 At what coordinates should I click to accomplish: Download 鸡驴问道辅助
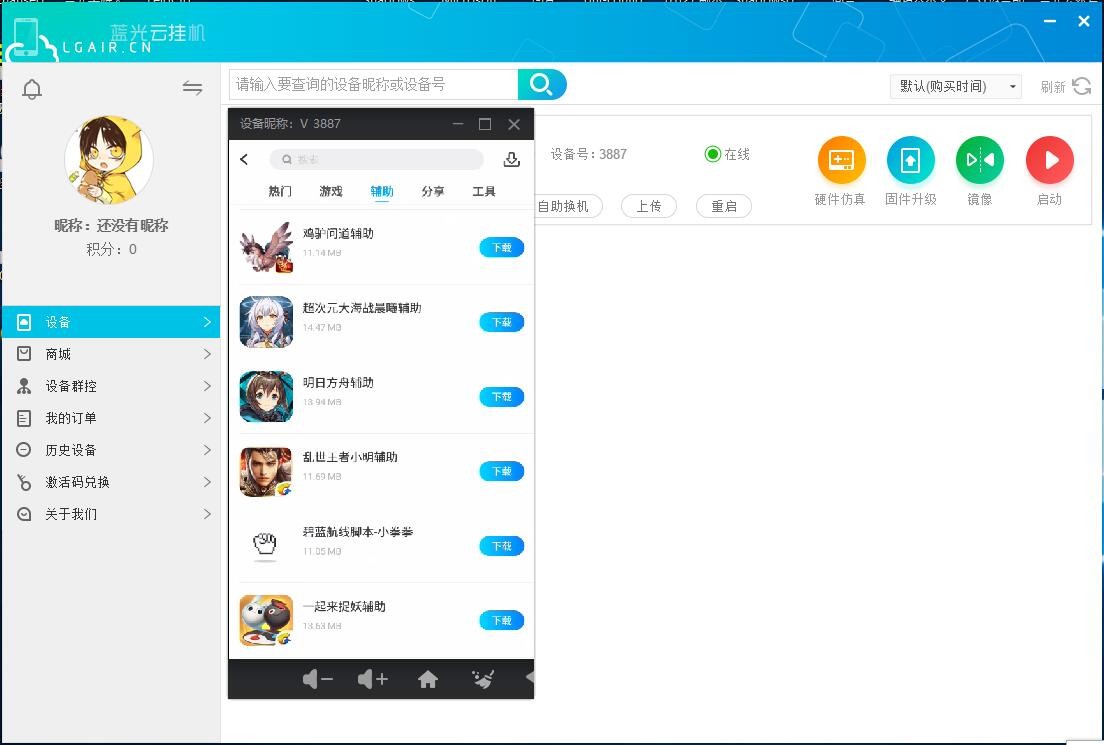click(x=501, y=247)
